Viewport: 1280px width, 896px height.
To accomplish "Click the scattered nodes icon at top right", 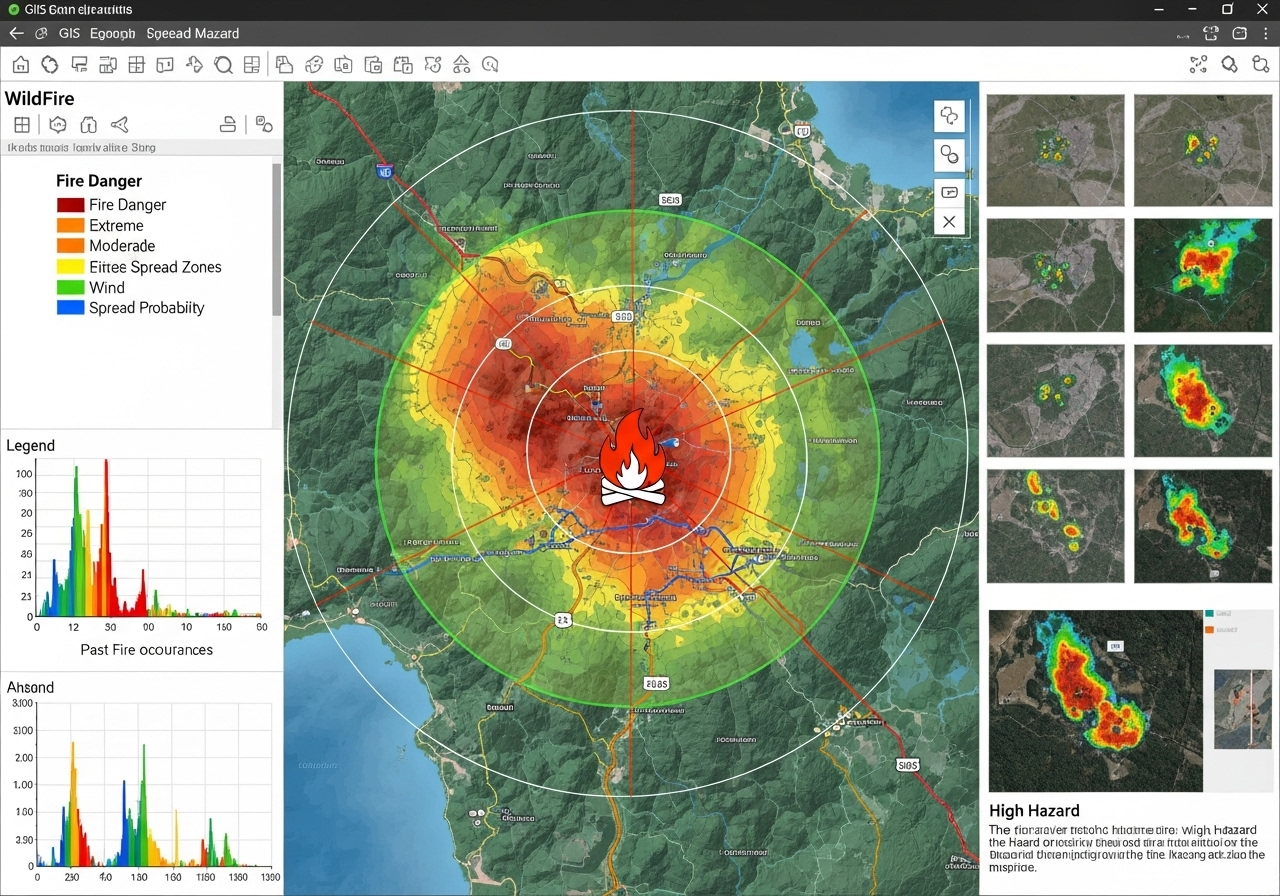I will point(1198,65).
